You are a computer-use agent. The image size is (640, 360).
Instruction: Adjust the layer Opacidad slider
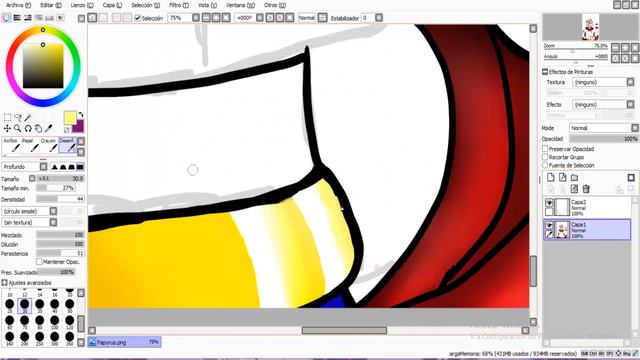click(604, 139)
